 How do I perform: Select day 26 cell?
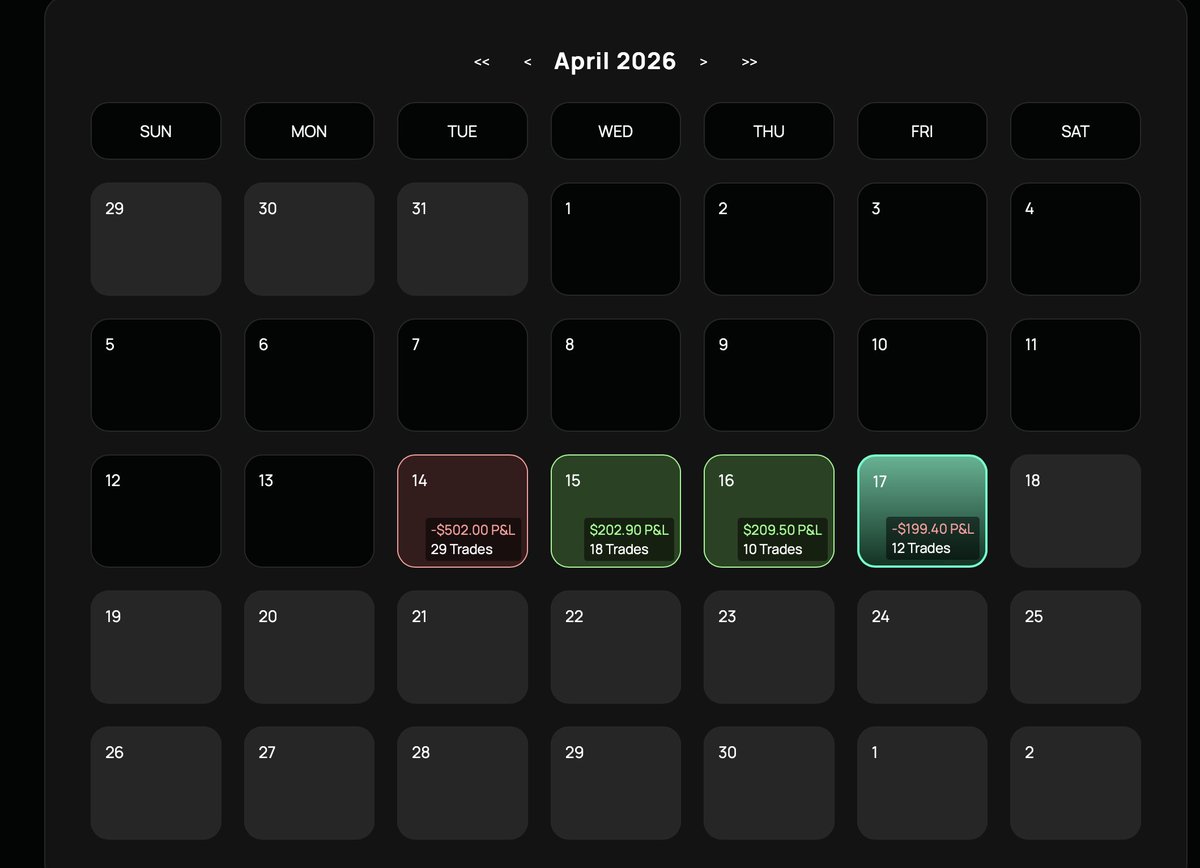[x=156, y=783]
